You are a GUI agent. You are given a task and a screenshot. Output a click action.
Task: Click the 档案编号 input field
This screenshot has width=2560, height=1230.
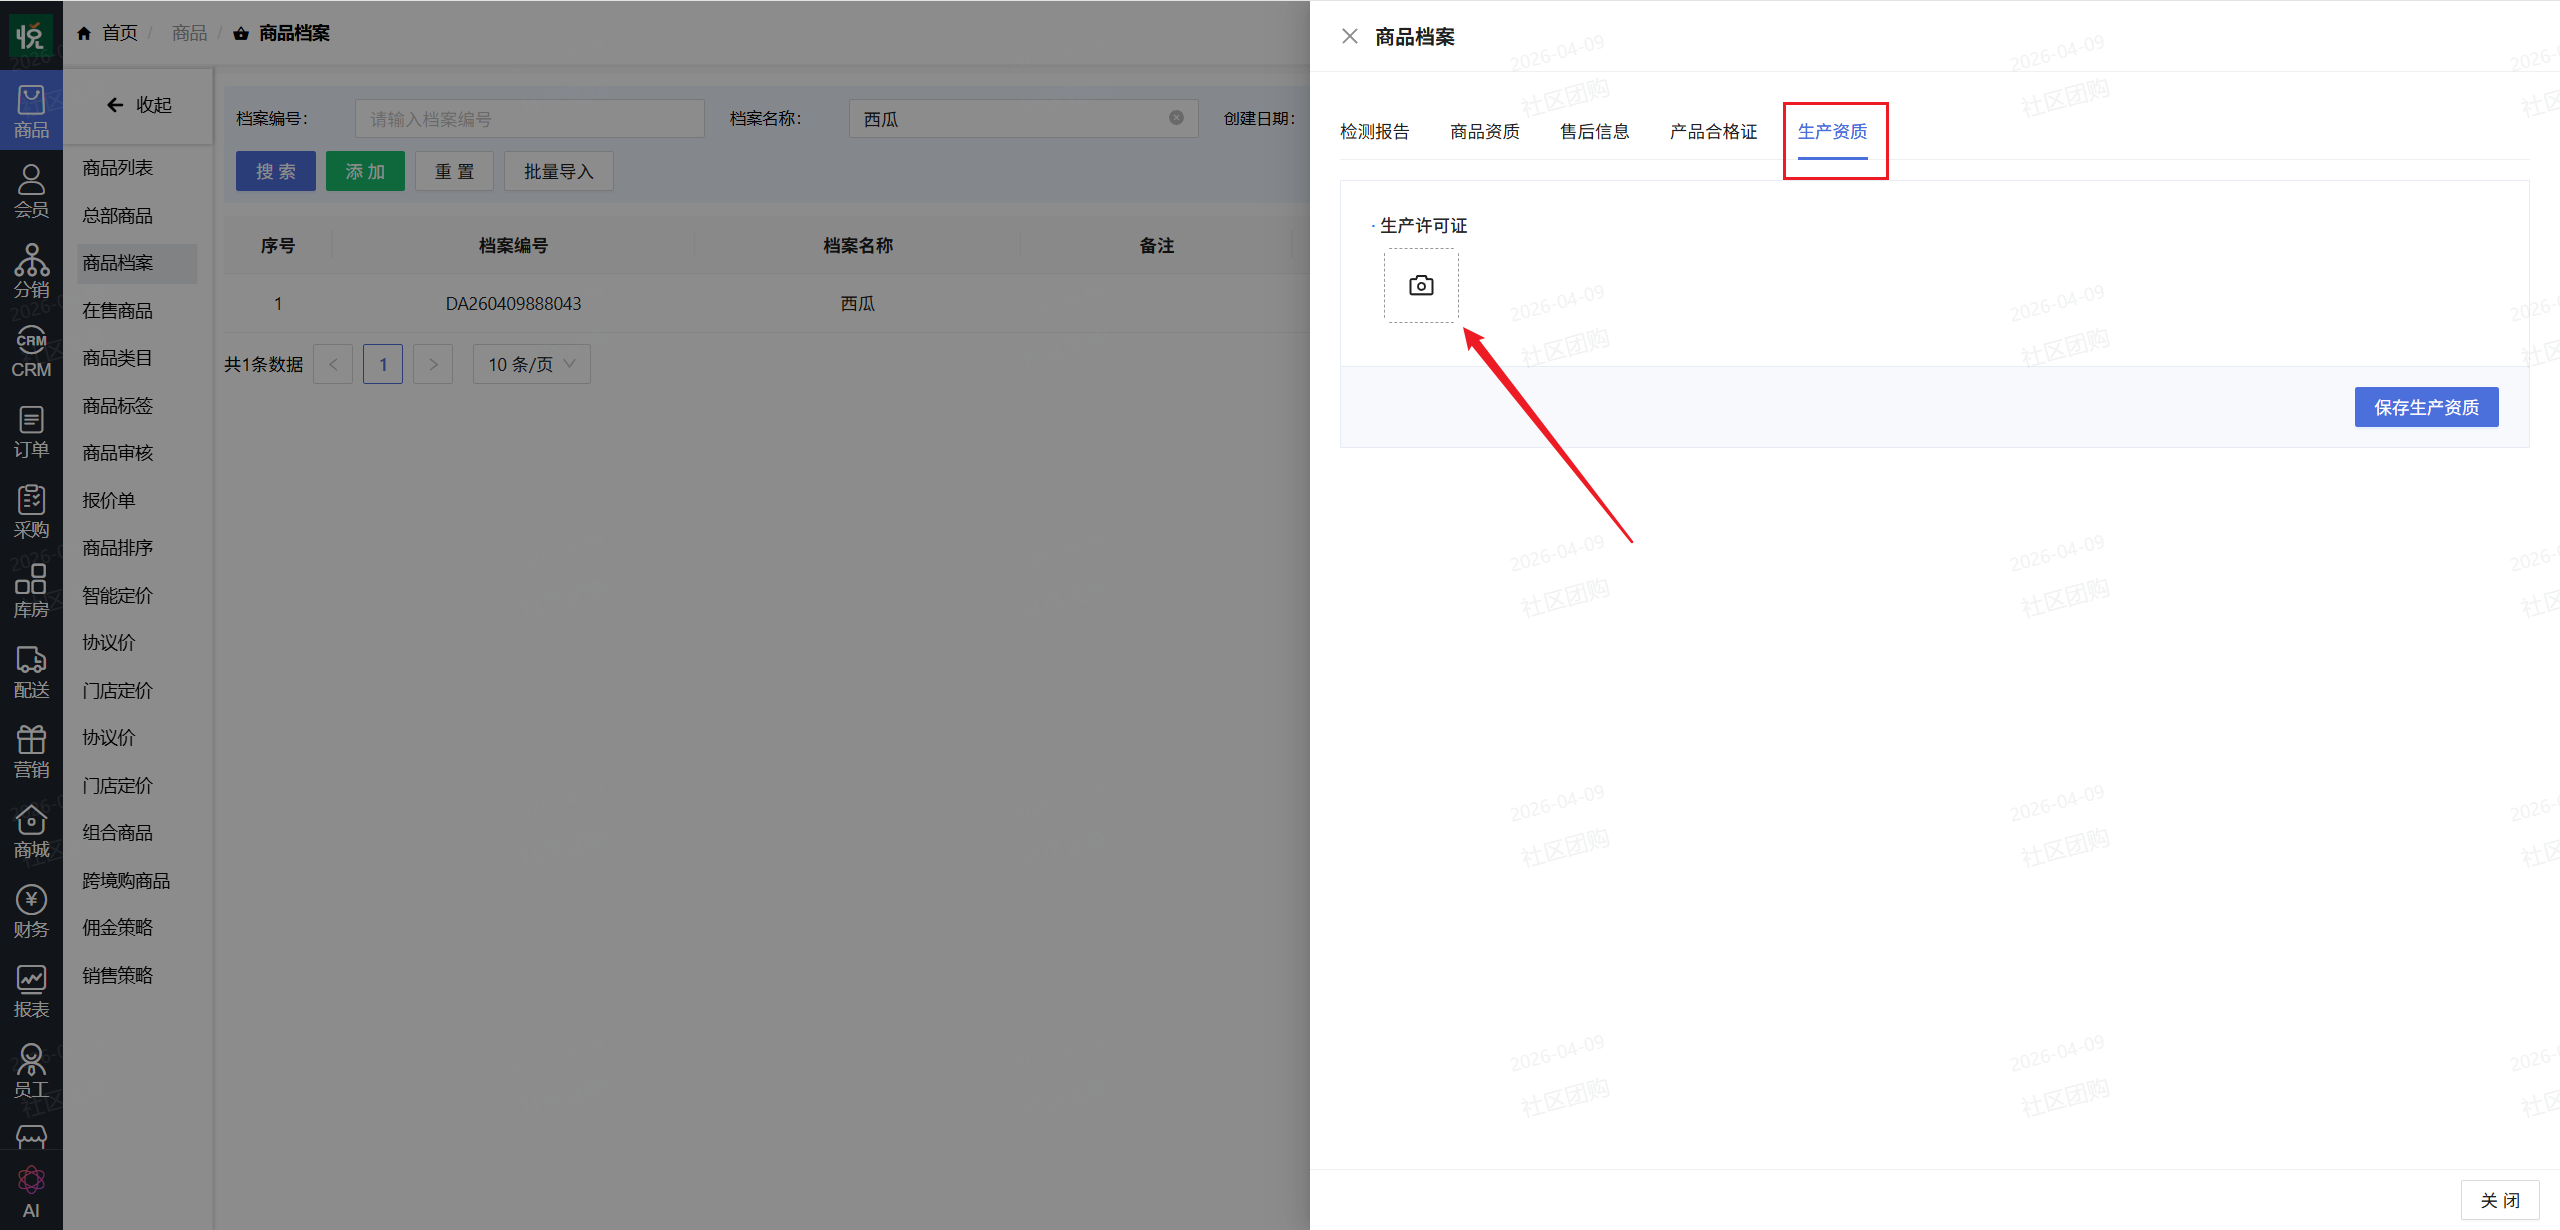530,119
